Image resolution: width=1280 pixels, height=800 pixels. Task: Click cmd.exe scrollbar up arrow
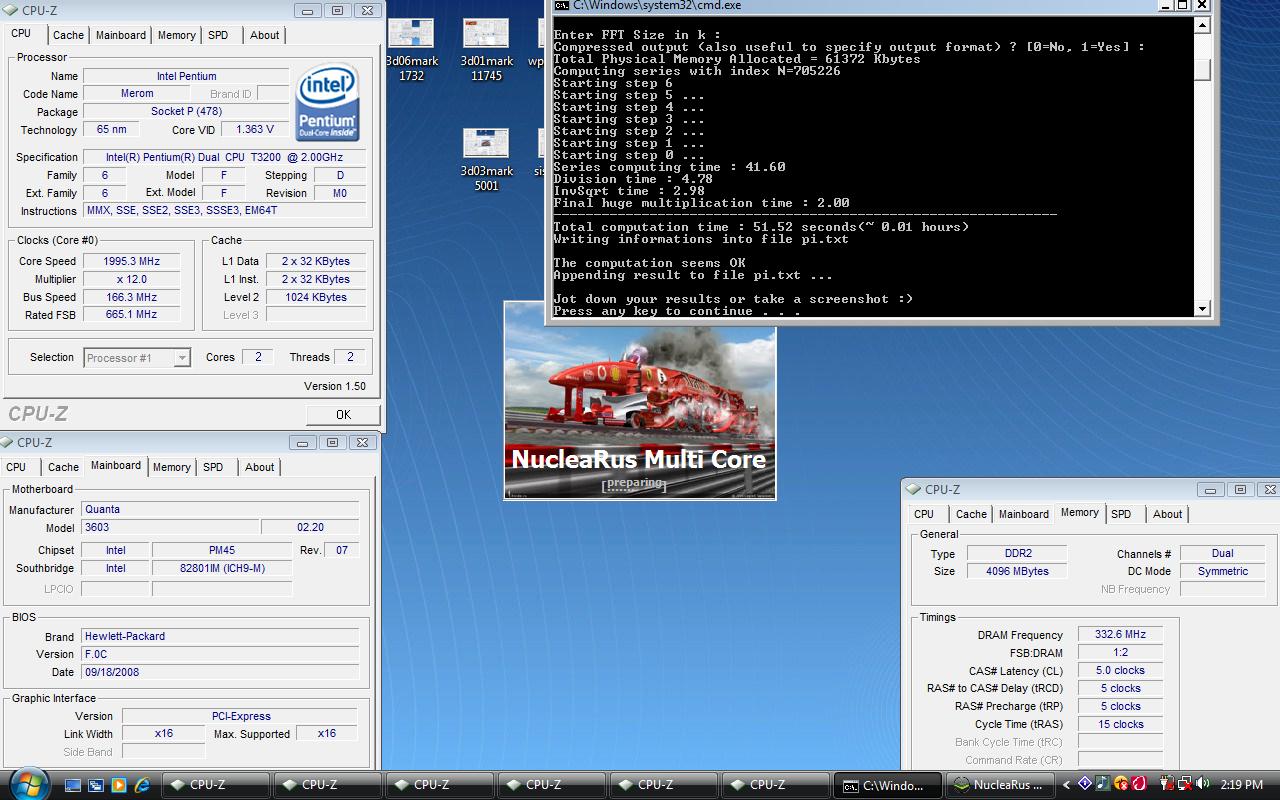[x=1203, y=26]
